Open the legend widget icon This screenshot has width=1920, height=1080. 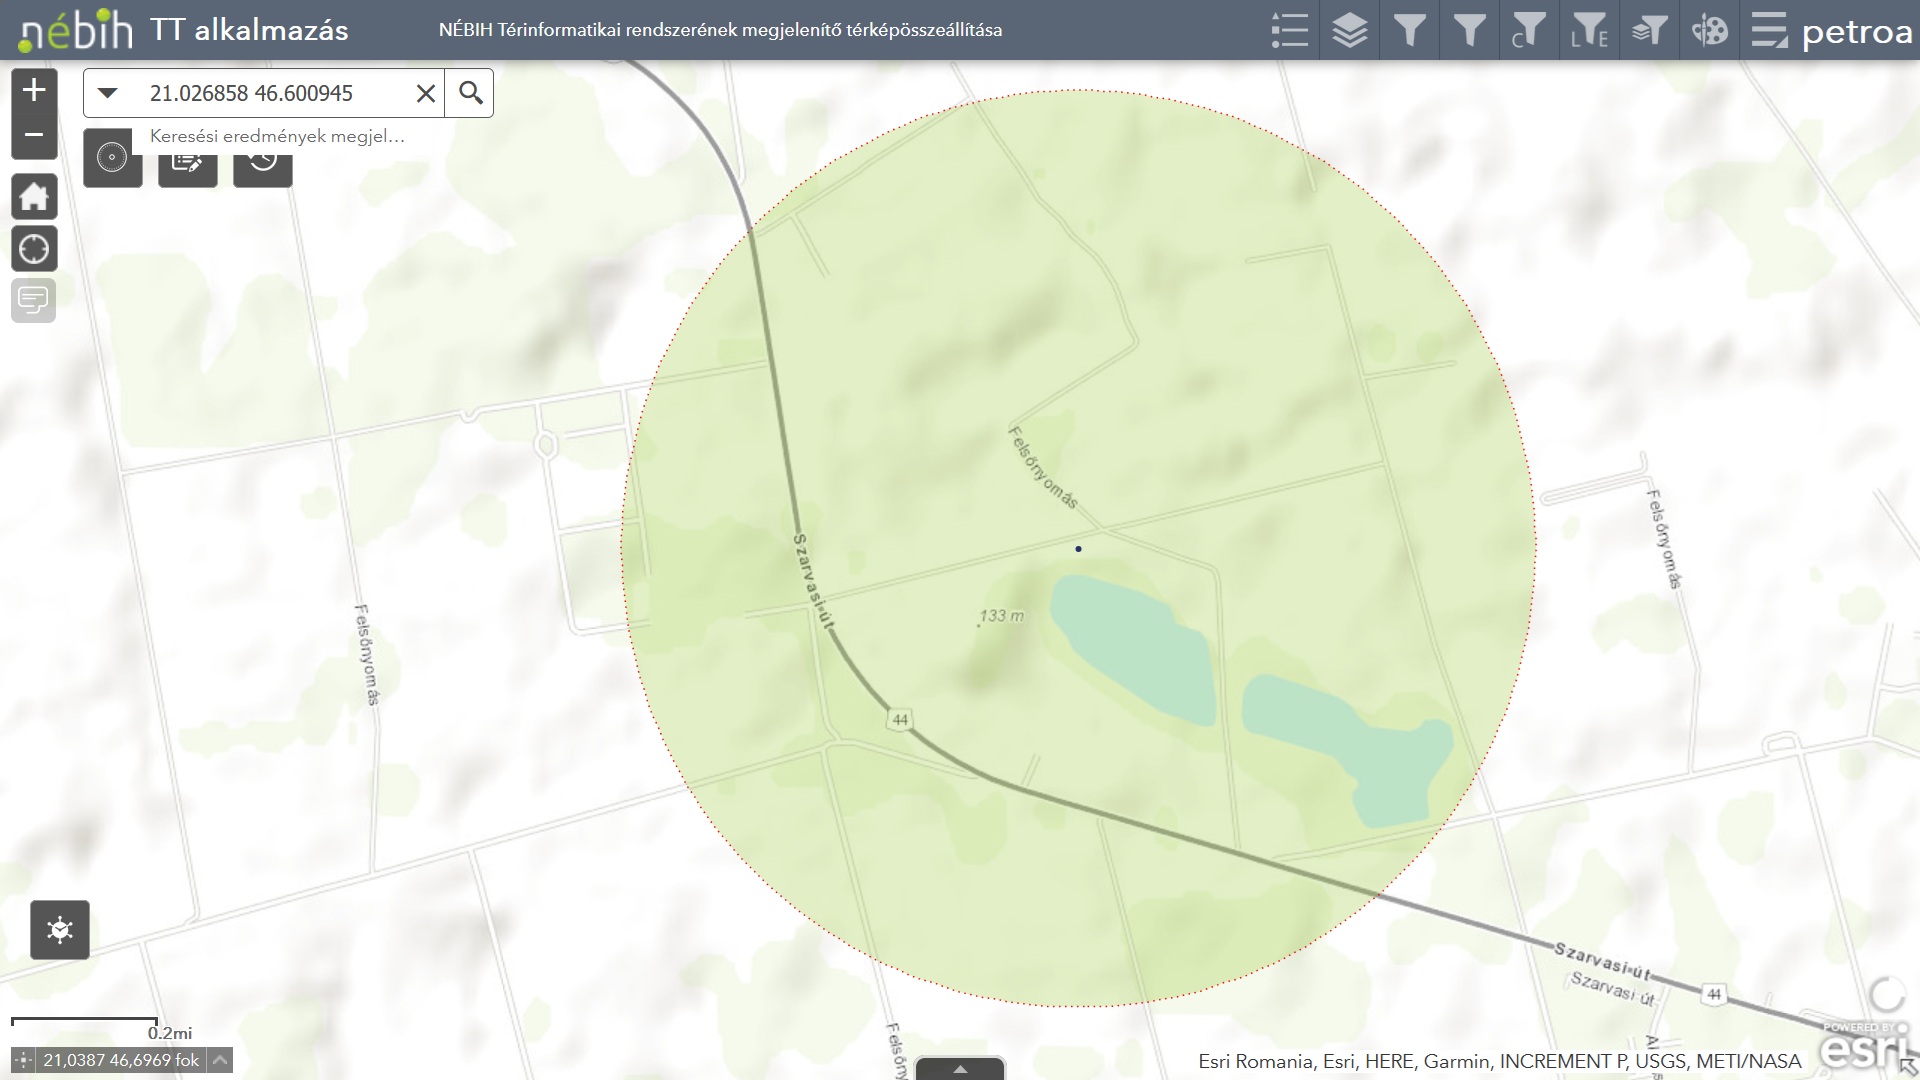click(1289, 30)
